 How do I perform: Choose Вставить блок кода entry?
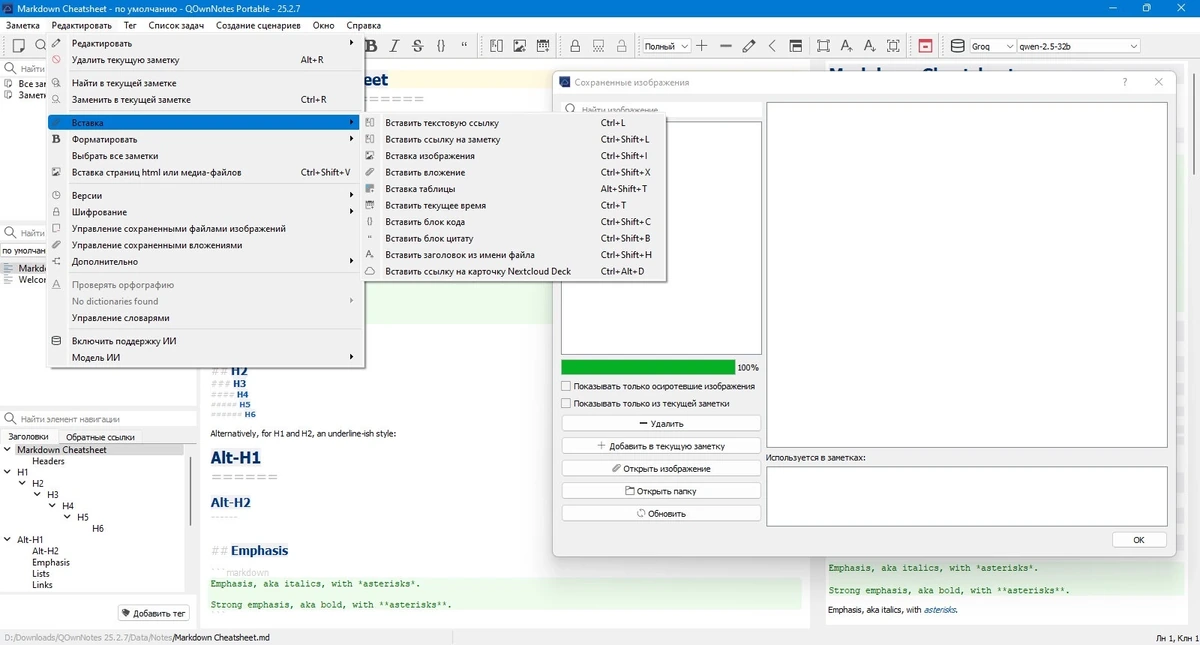[515, 222]
